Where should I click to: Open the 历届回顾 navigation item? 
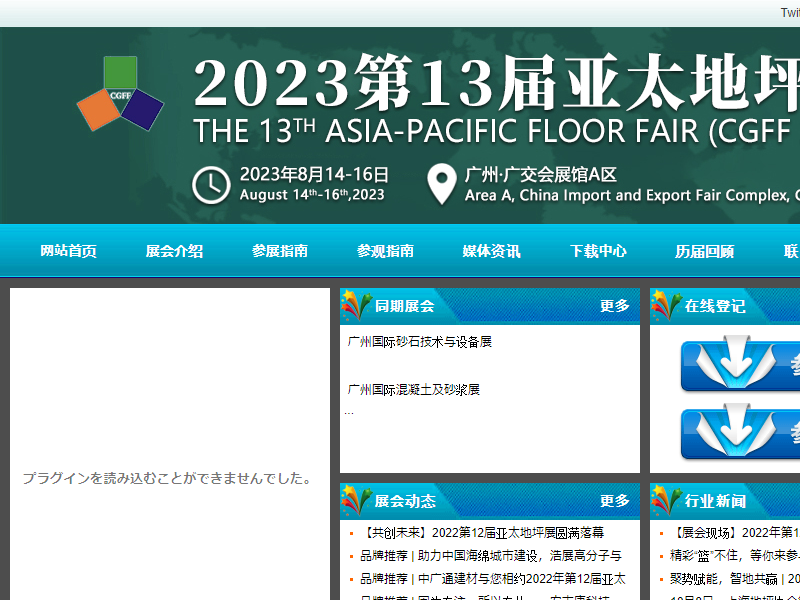click(704, 251)
